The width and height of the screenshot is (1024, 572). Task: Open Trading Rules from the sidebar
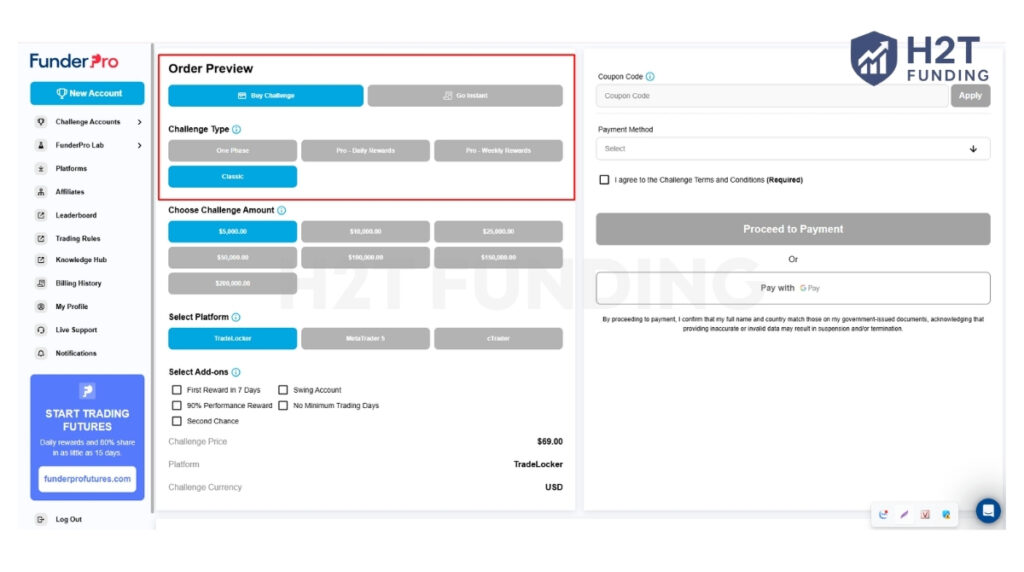78,239
